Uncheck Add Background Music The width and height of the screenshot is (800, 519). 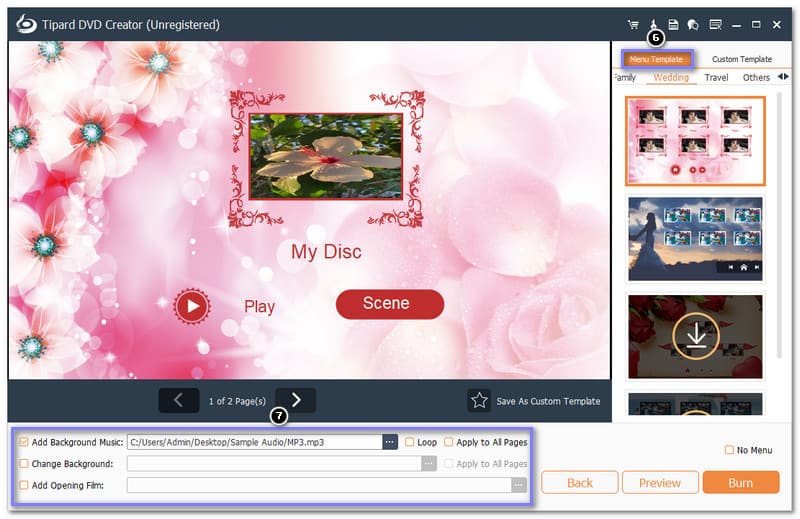[23, 442]
